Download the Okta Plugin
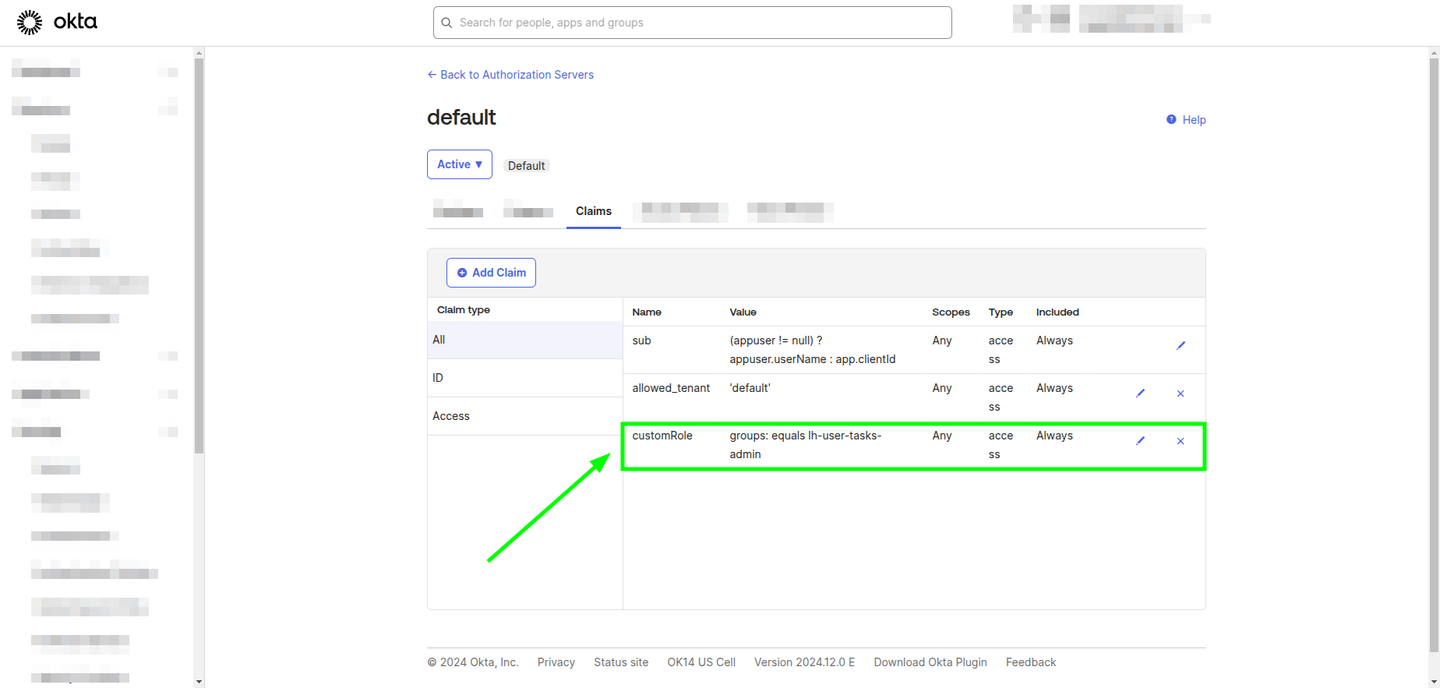This screenshot has width=1440, height=688. 930,662
